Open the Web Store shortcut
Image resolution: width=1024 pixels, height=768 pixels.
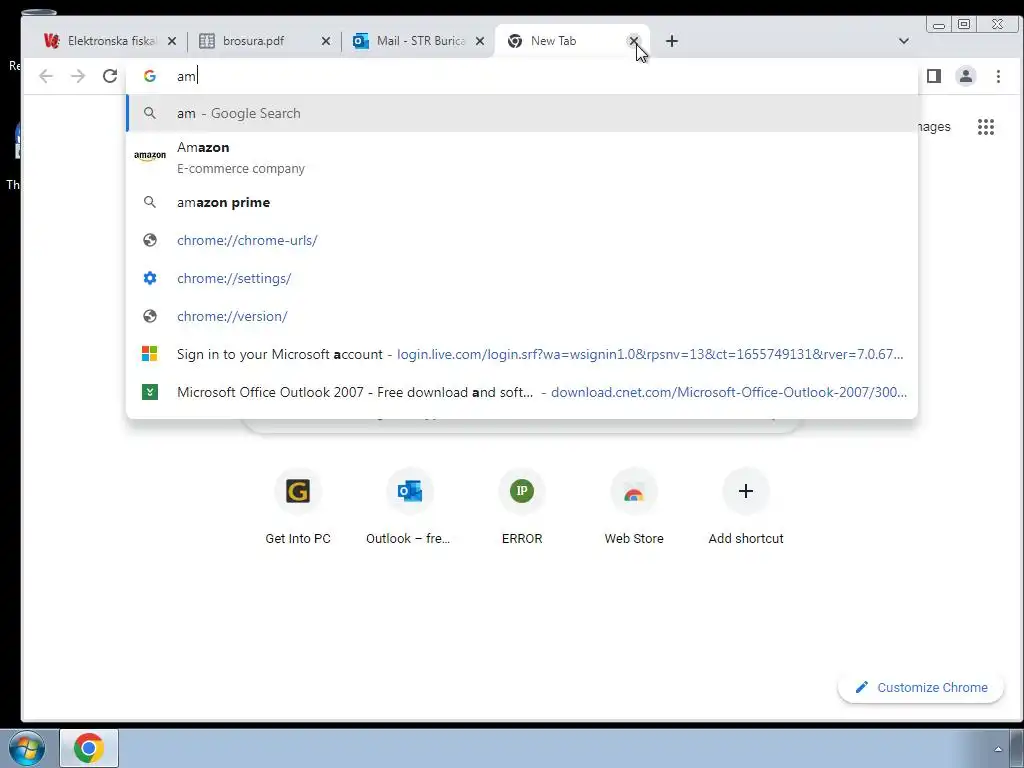633,507
